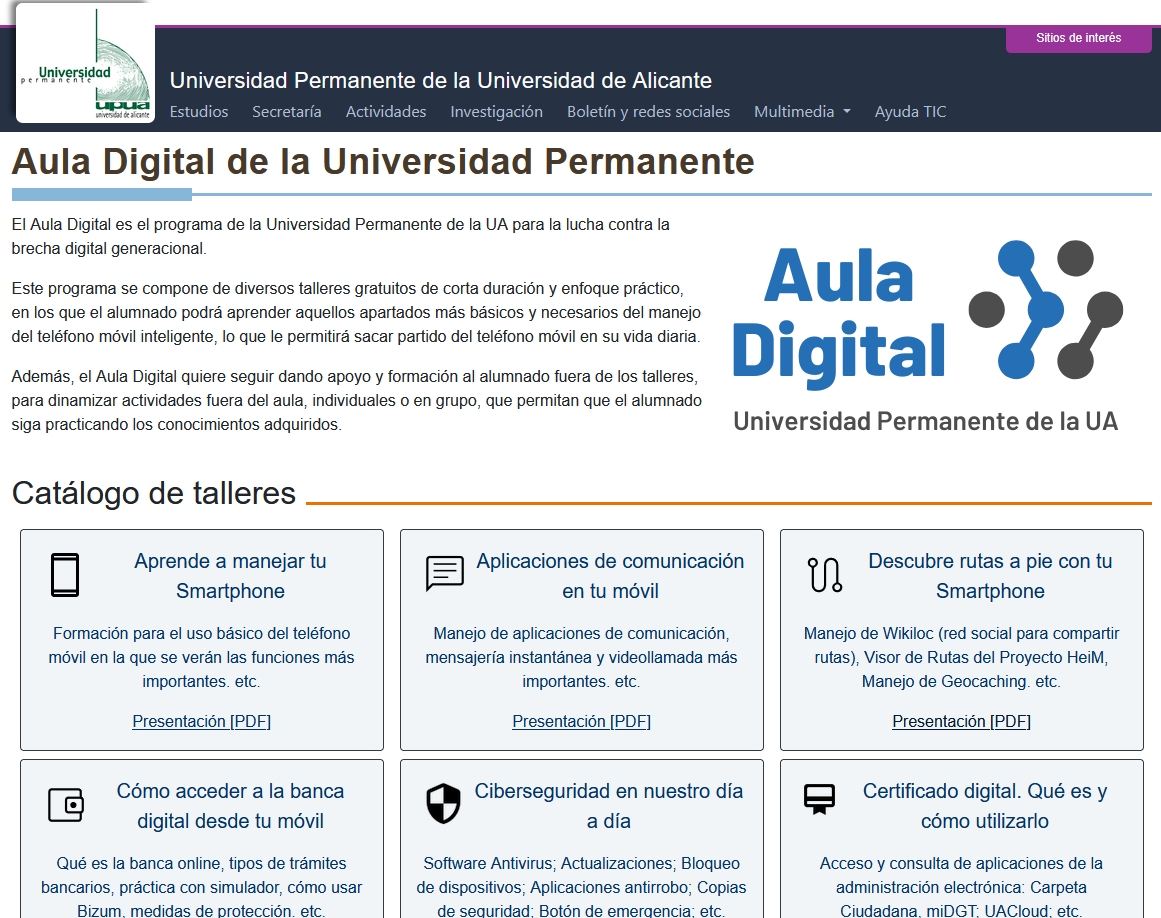The height and width of the screenshot is (918, 1161).
Task: Click the certificate icon for digital certificate workshop
Action: coord(819,800)
